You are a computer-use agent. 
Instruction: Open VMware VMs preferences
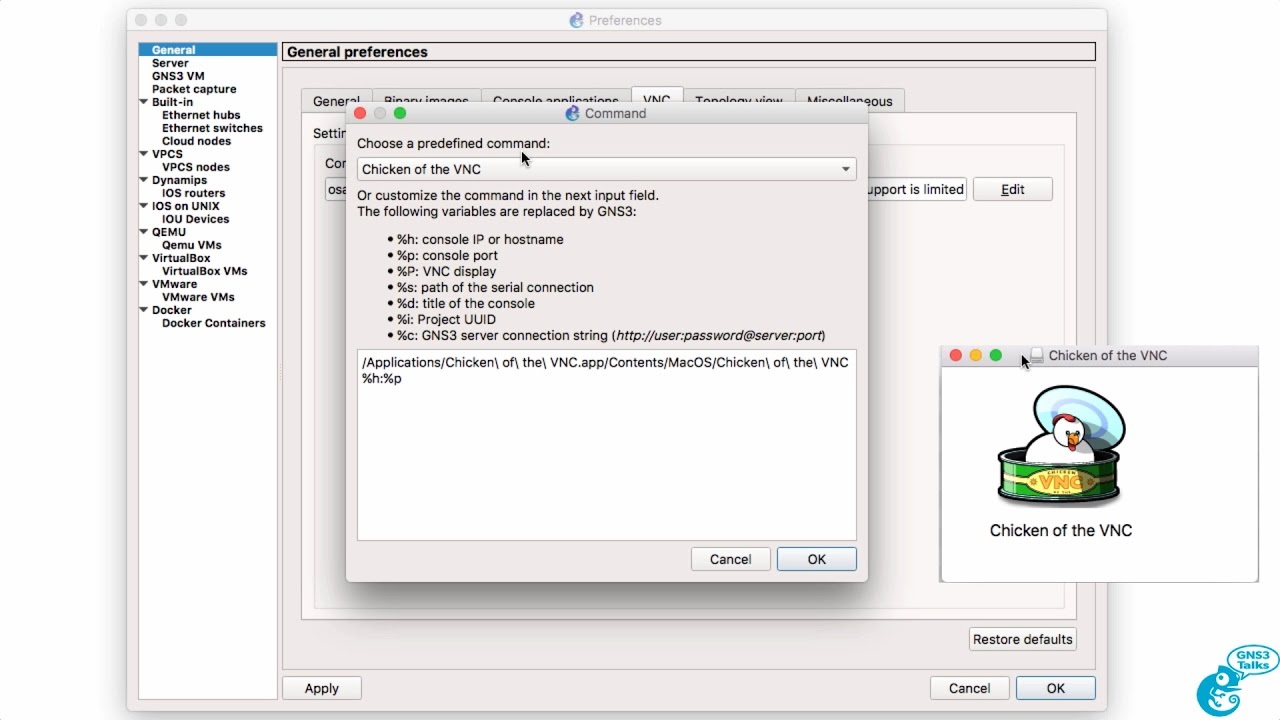coord(198,297)
